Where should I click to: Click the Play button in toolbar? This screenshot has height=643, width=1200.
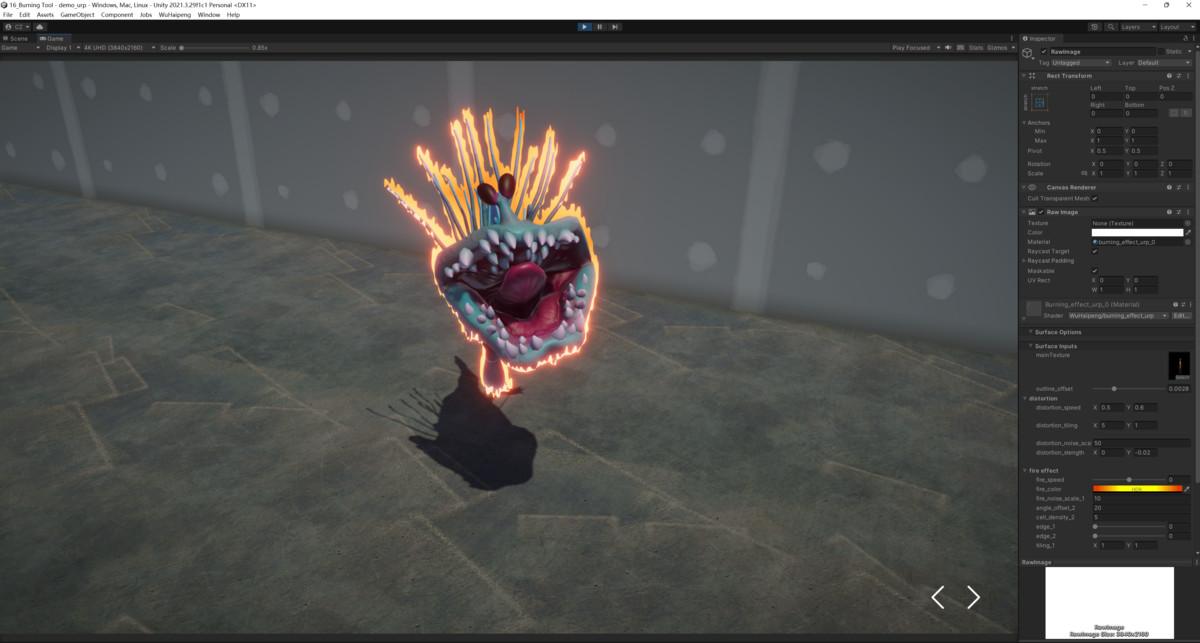tap(584, 27)
